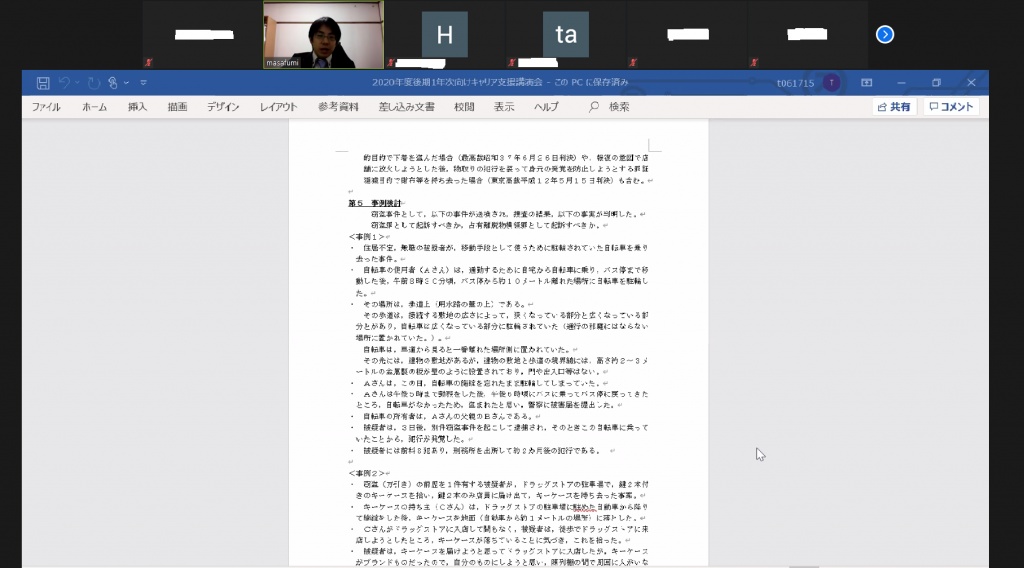Select participant tile labeled ta
This screenshot has width=1024, height=568.
(566, 34)
